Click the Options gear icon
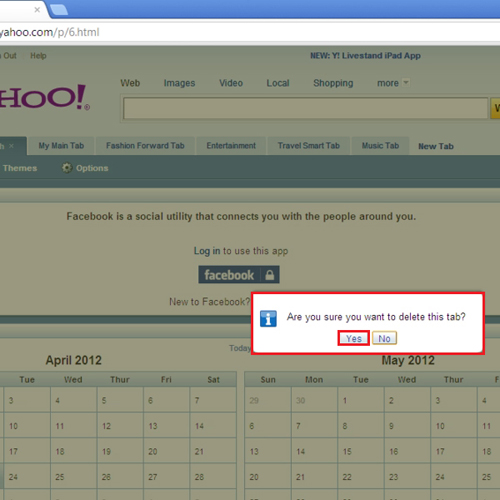 click(67, 168)
